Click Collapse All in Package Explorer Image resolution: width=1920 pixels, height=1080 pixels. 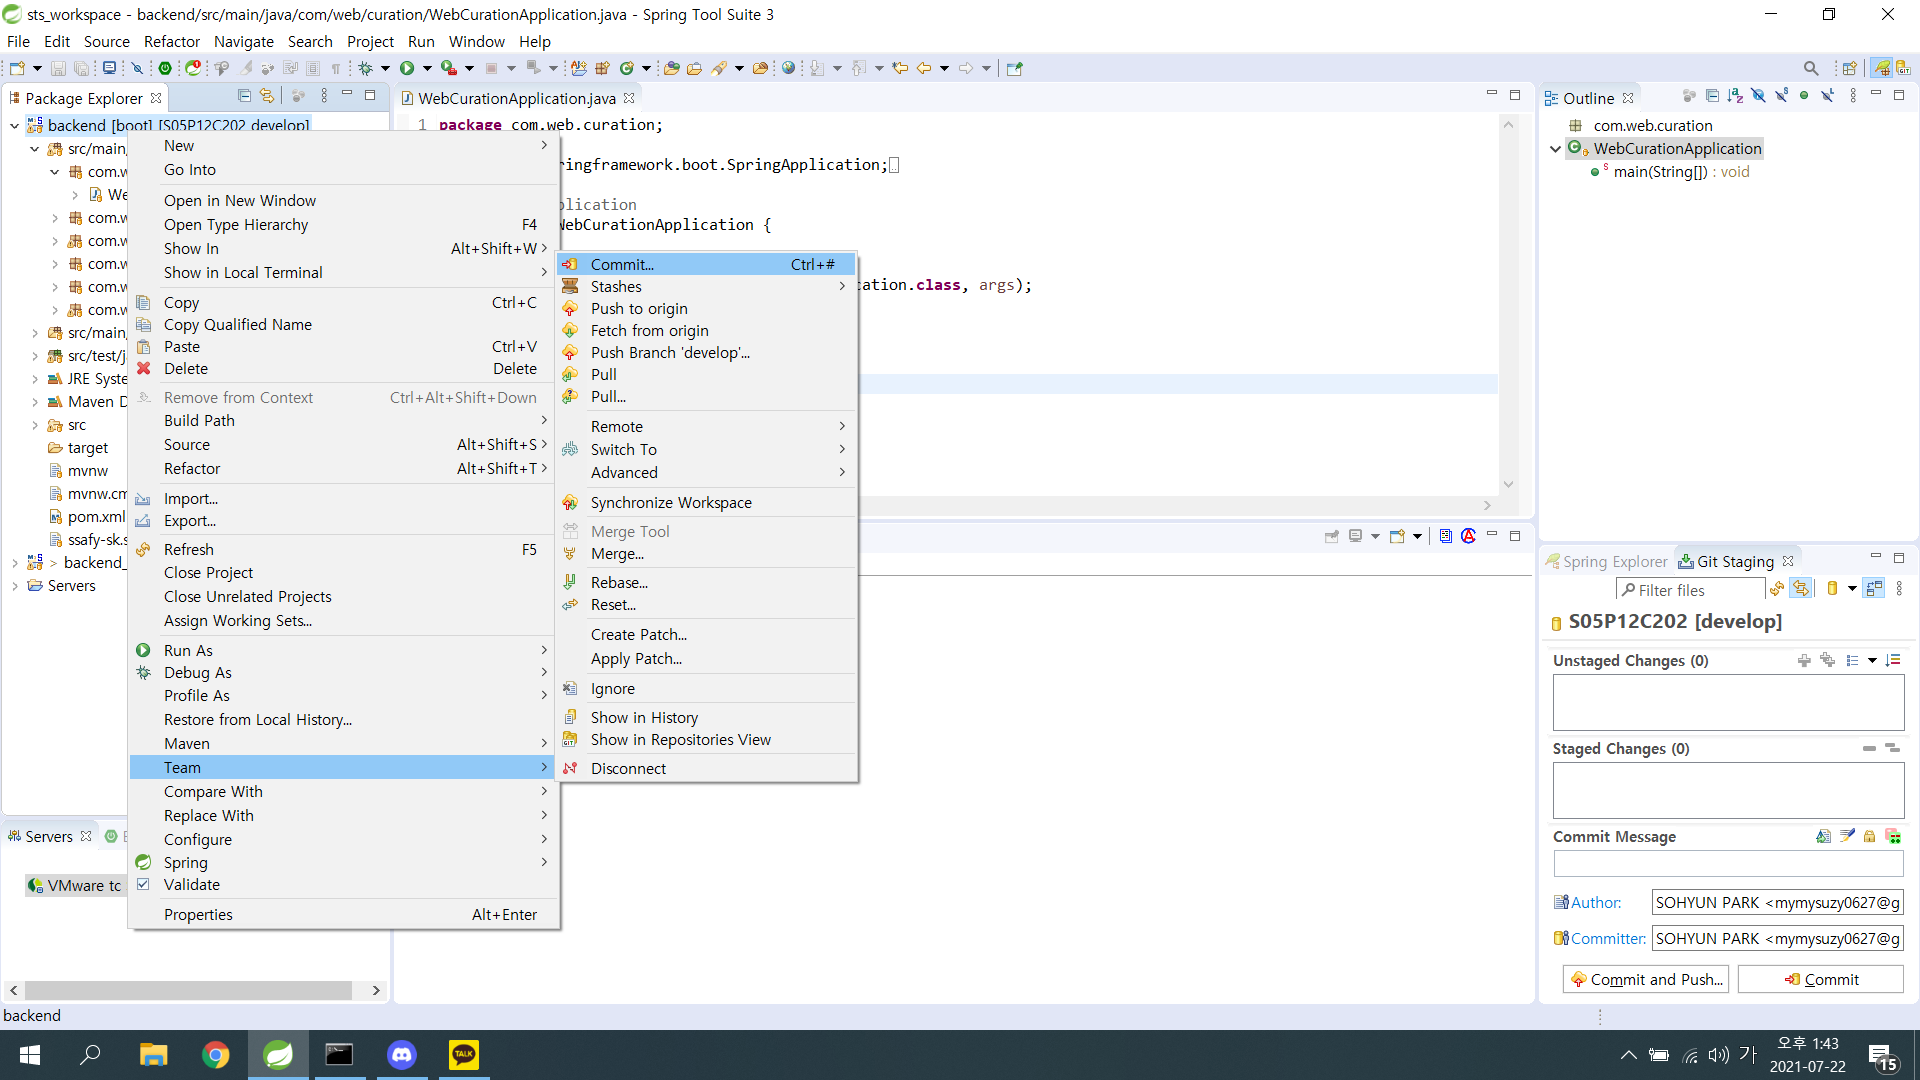(244, 96)
